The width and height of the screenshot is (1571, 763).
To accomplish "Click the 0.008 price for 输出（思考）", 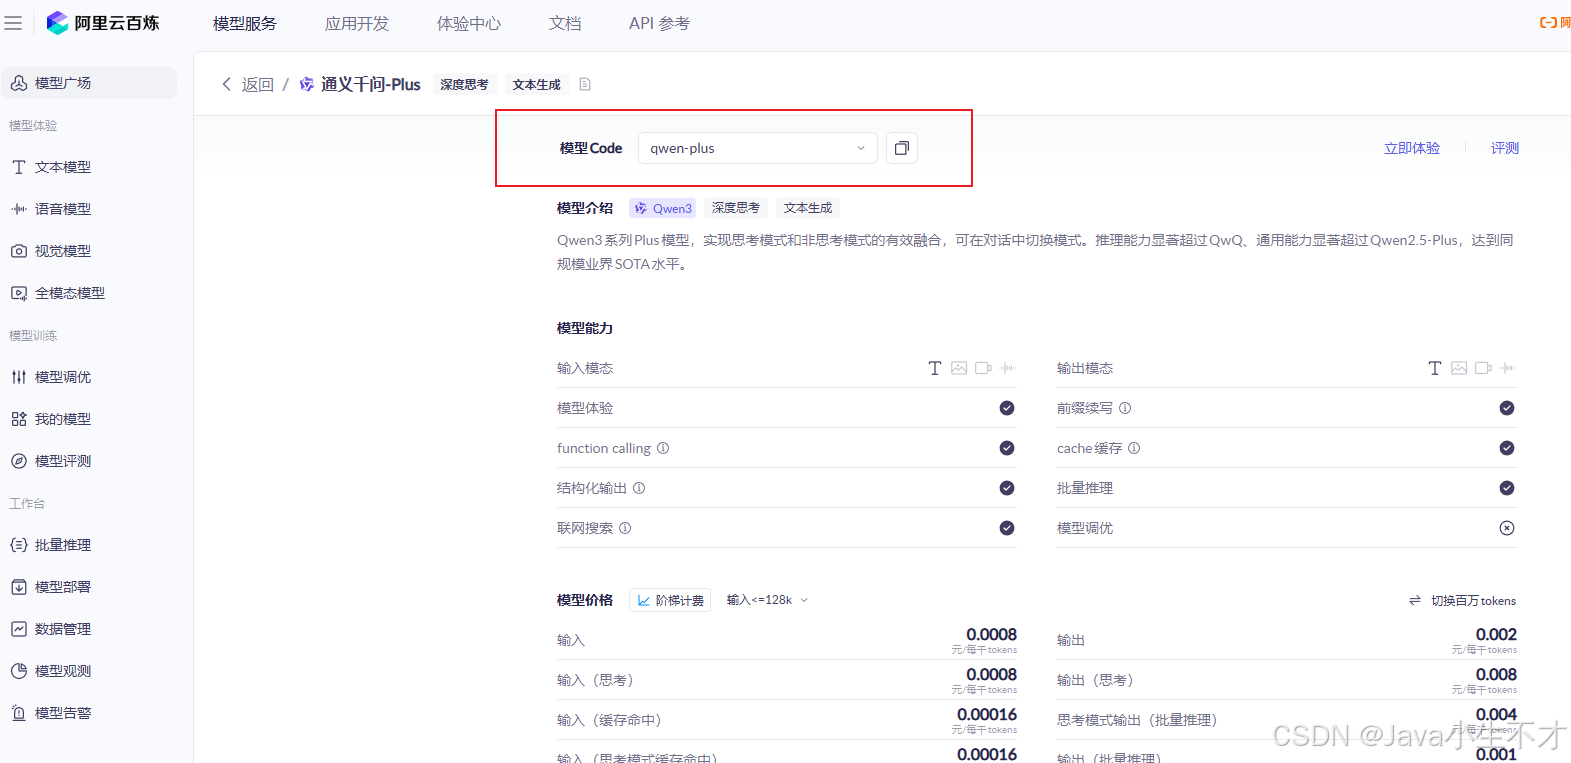I will (1496, 674).
